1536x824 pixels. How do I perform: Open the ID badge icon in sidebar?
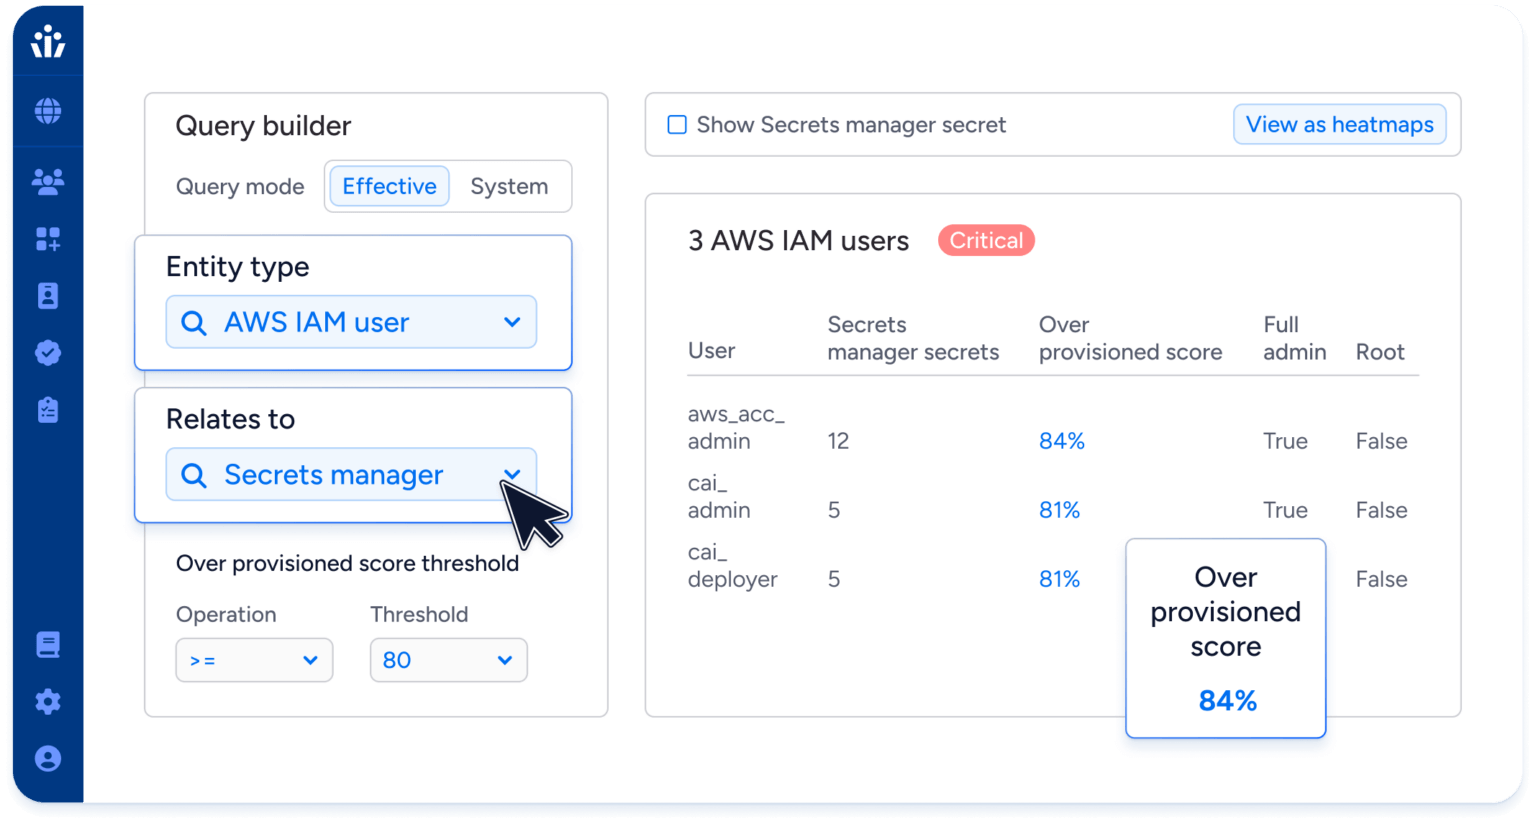pyautogui.click(x=47, y=296)
